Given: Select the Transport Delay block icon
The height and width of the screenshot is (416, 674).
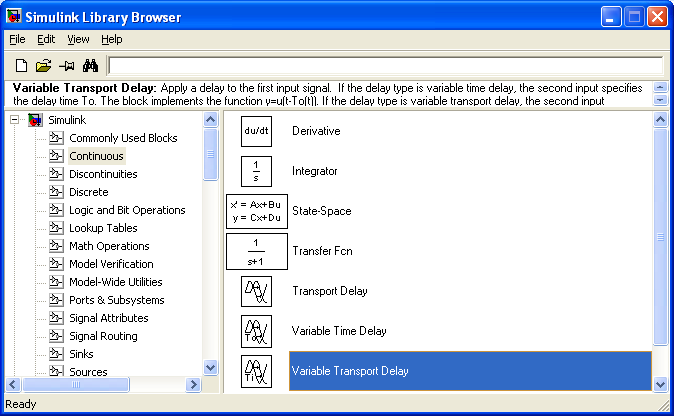Looking at the screenshot, I should [x=256, y=291].
